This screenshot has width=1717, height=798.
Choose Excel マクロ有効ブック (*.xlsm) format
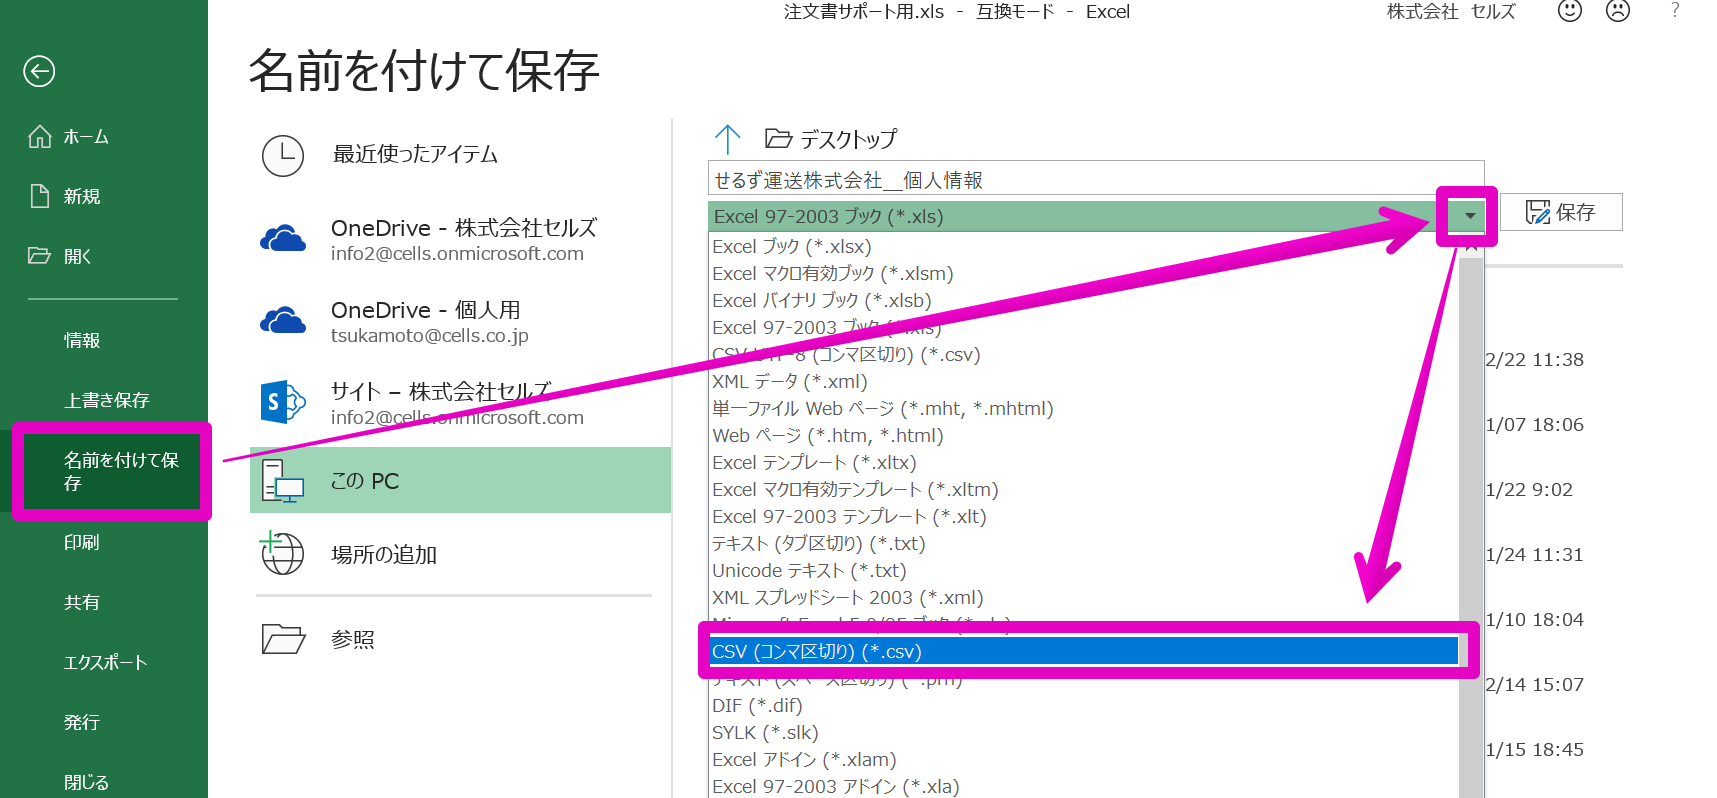click(x=833, y=273)
